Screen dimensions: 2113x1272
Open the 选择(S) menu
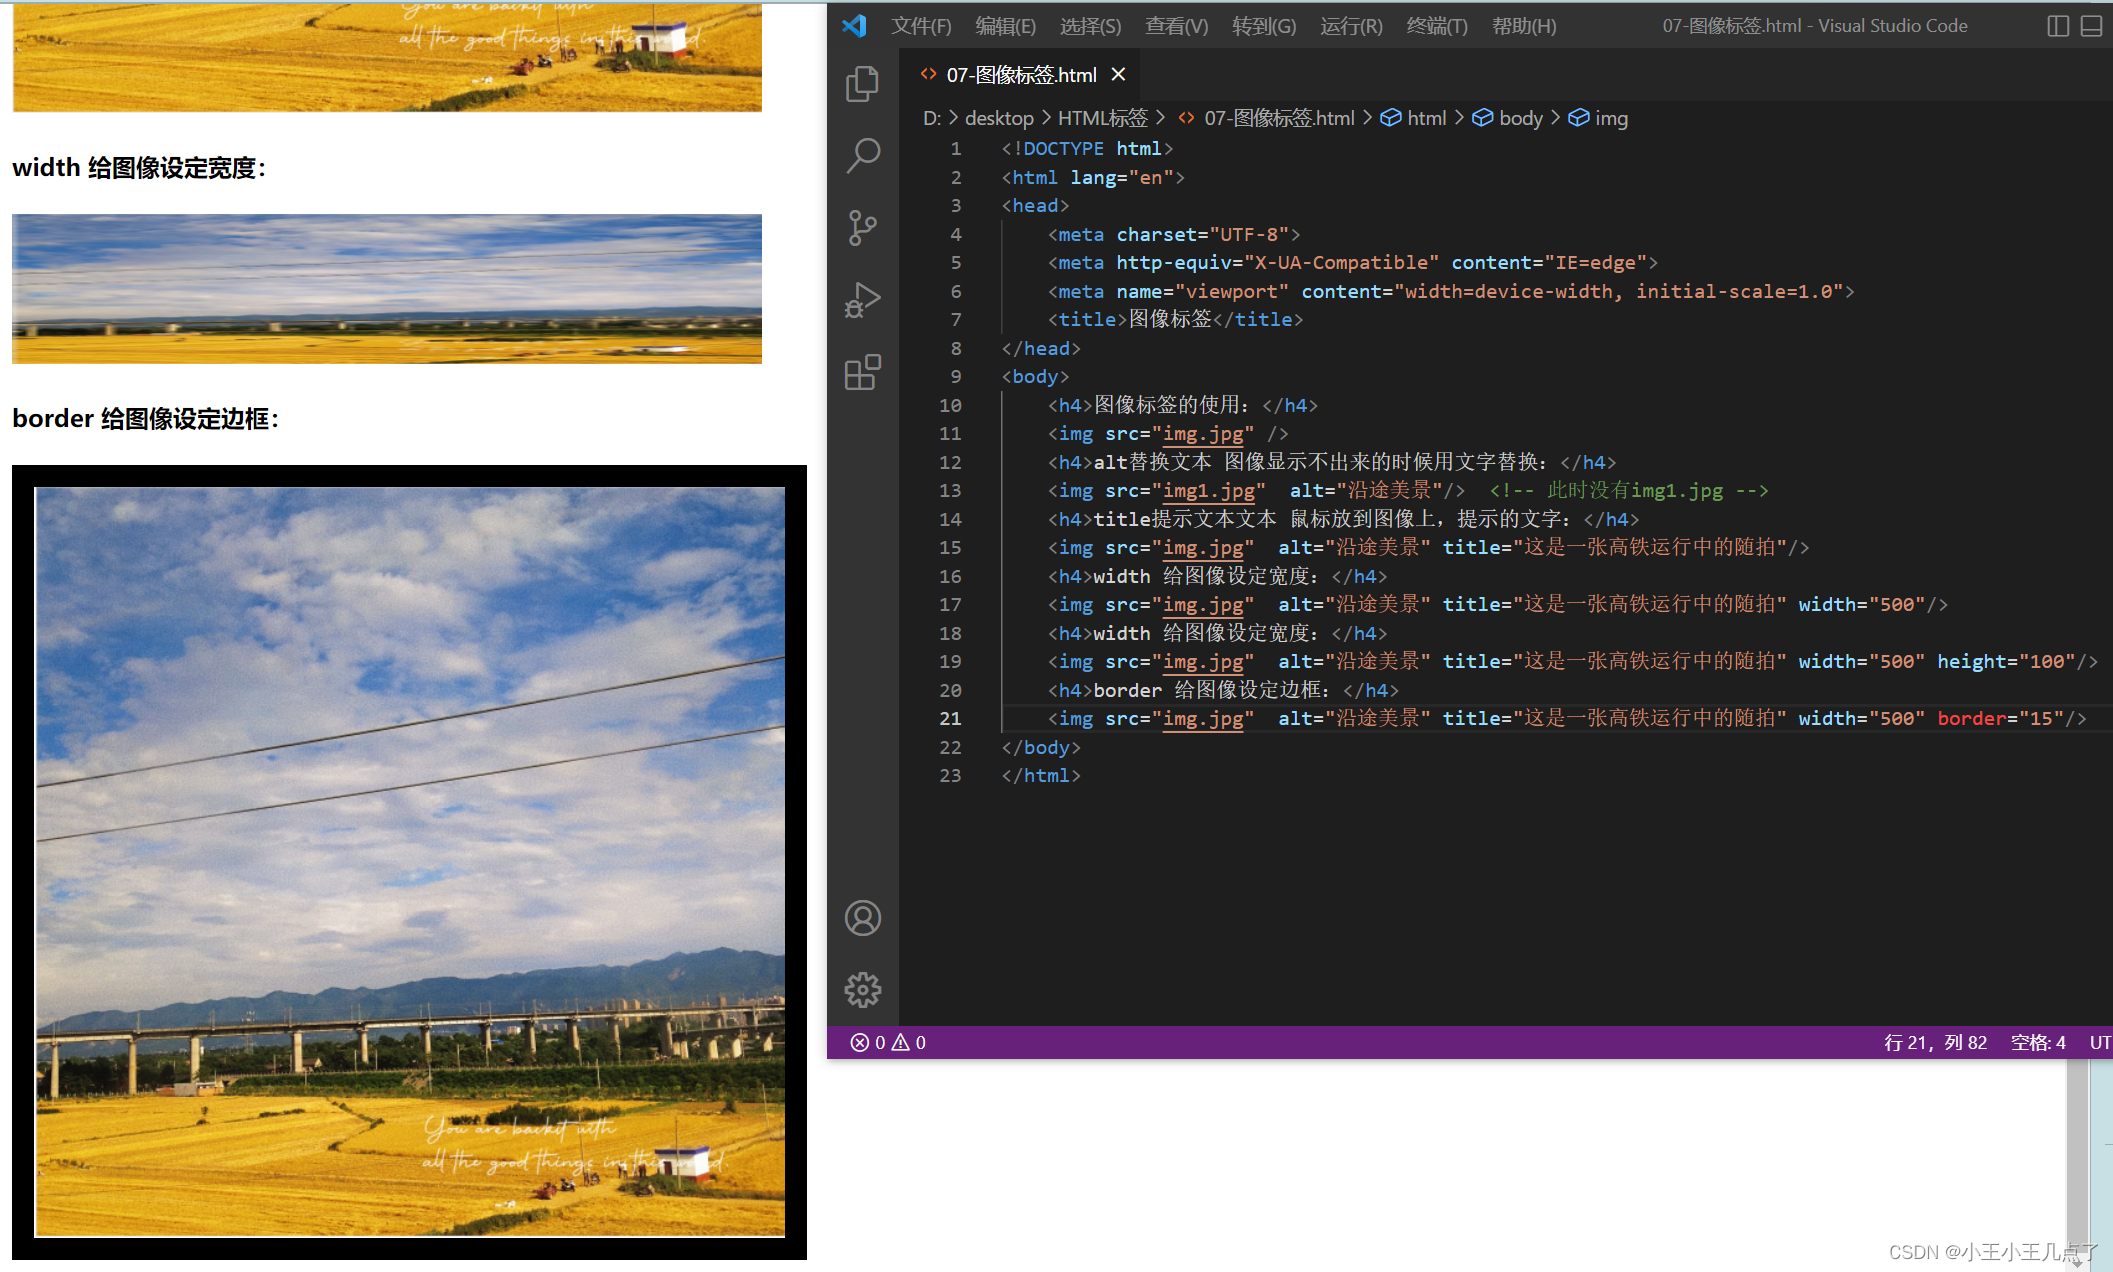pyautogui.click(x=1090, y=26)
